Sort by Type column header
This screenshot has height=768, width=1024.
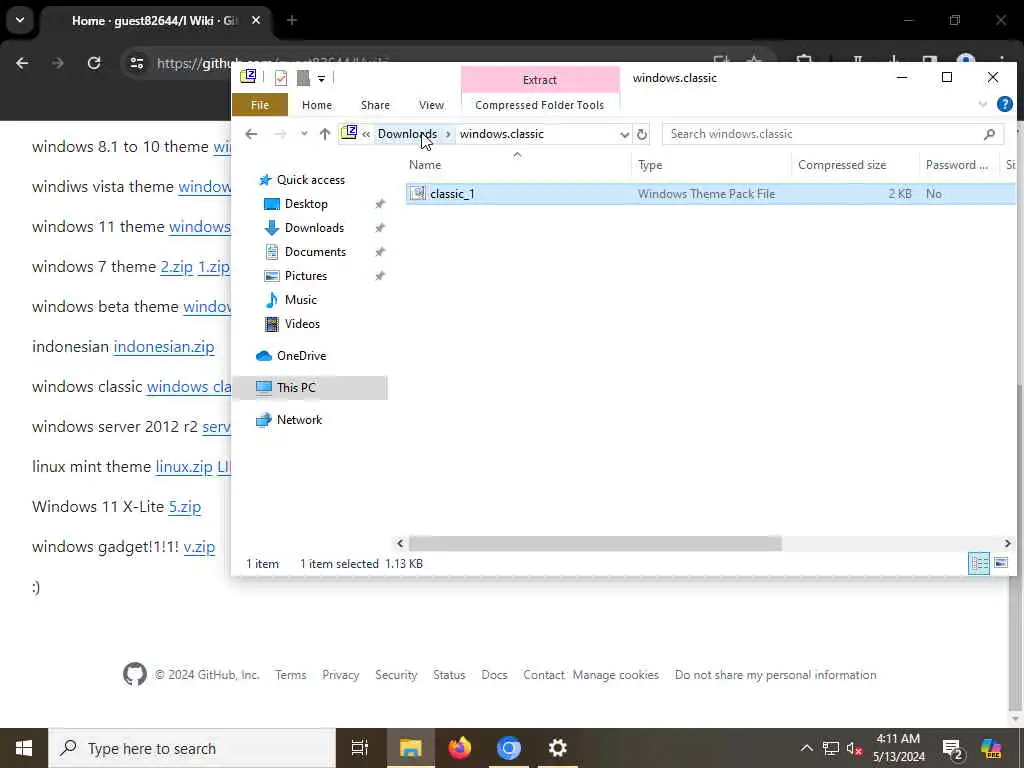650,165
